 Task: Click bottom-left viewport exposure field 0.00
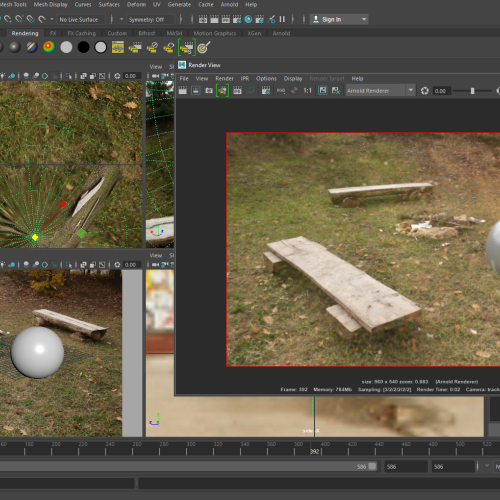[132, 265]
